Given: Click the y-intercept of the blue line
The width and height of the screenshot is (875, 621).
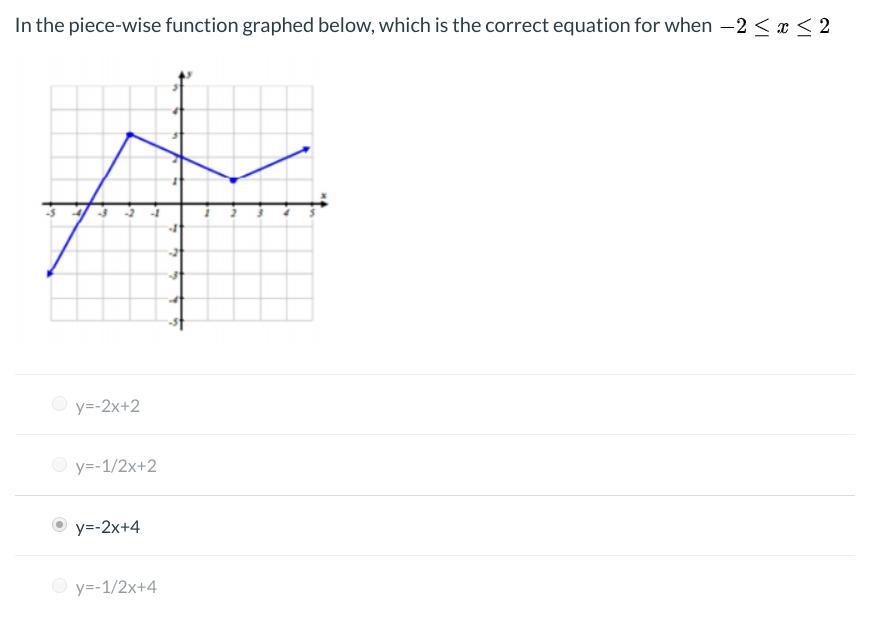Looking at the screenshot, I should coord(181,157).
